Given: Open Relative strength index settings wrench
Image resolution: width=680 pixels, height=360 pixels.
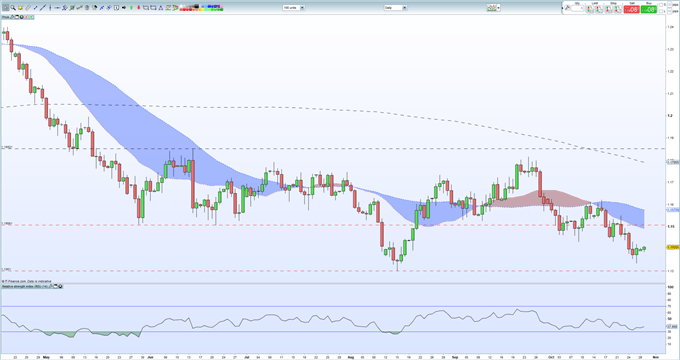Looking at the screenshot, I should click(x=50, y=286).
